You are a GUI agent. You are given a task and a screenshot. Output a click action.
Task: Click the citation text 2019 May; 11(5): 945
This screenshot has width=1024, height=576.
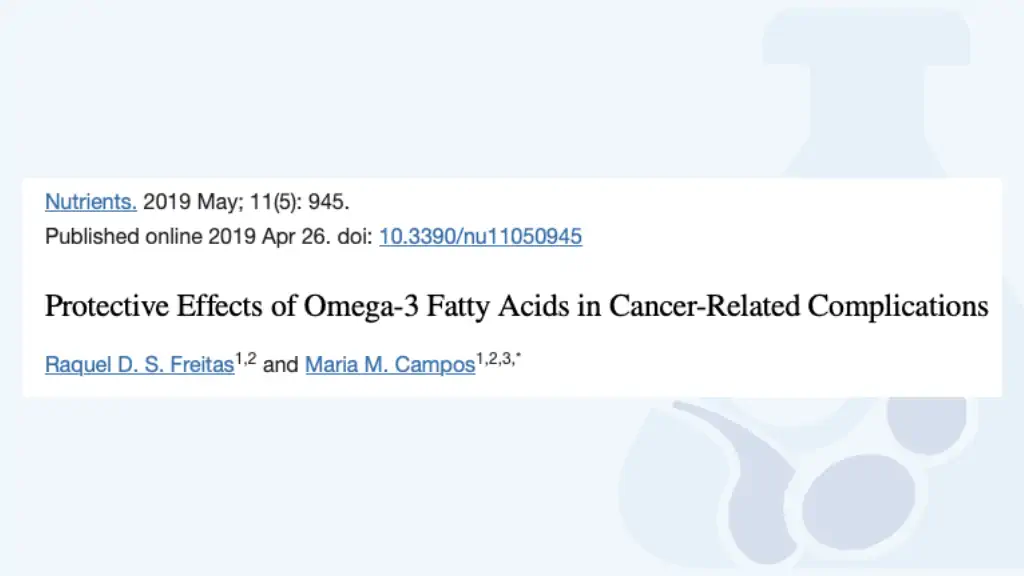tap(246, 202)
